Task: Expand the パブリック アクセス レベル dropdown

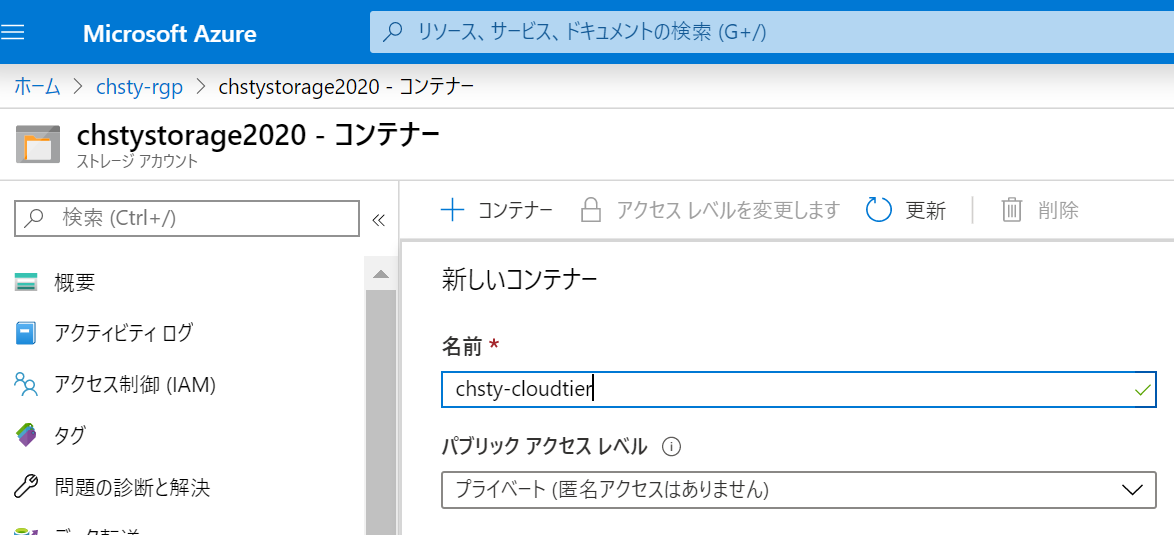Action: (798, 490)
